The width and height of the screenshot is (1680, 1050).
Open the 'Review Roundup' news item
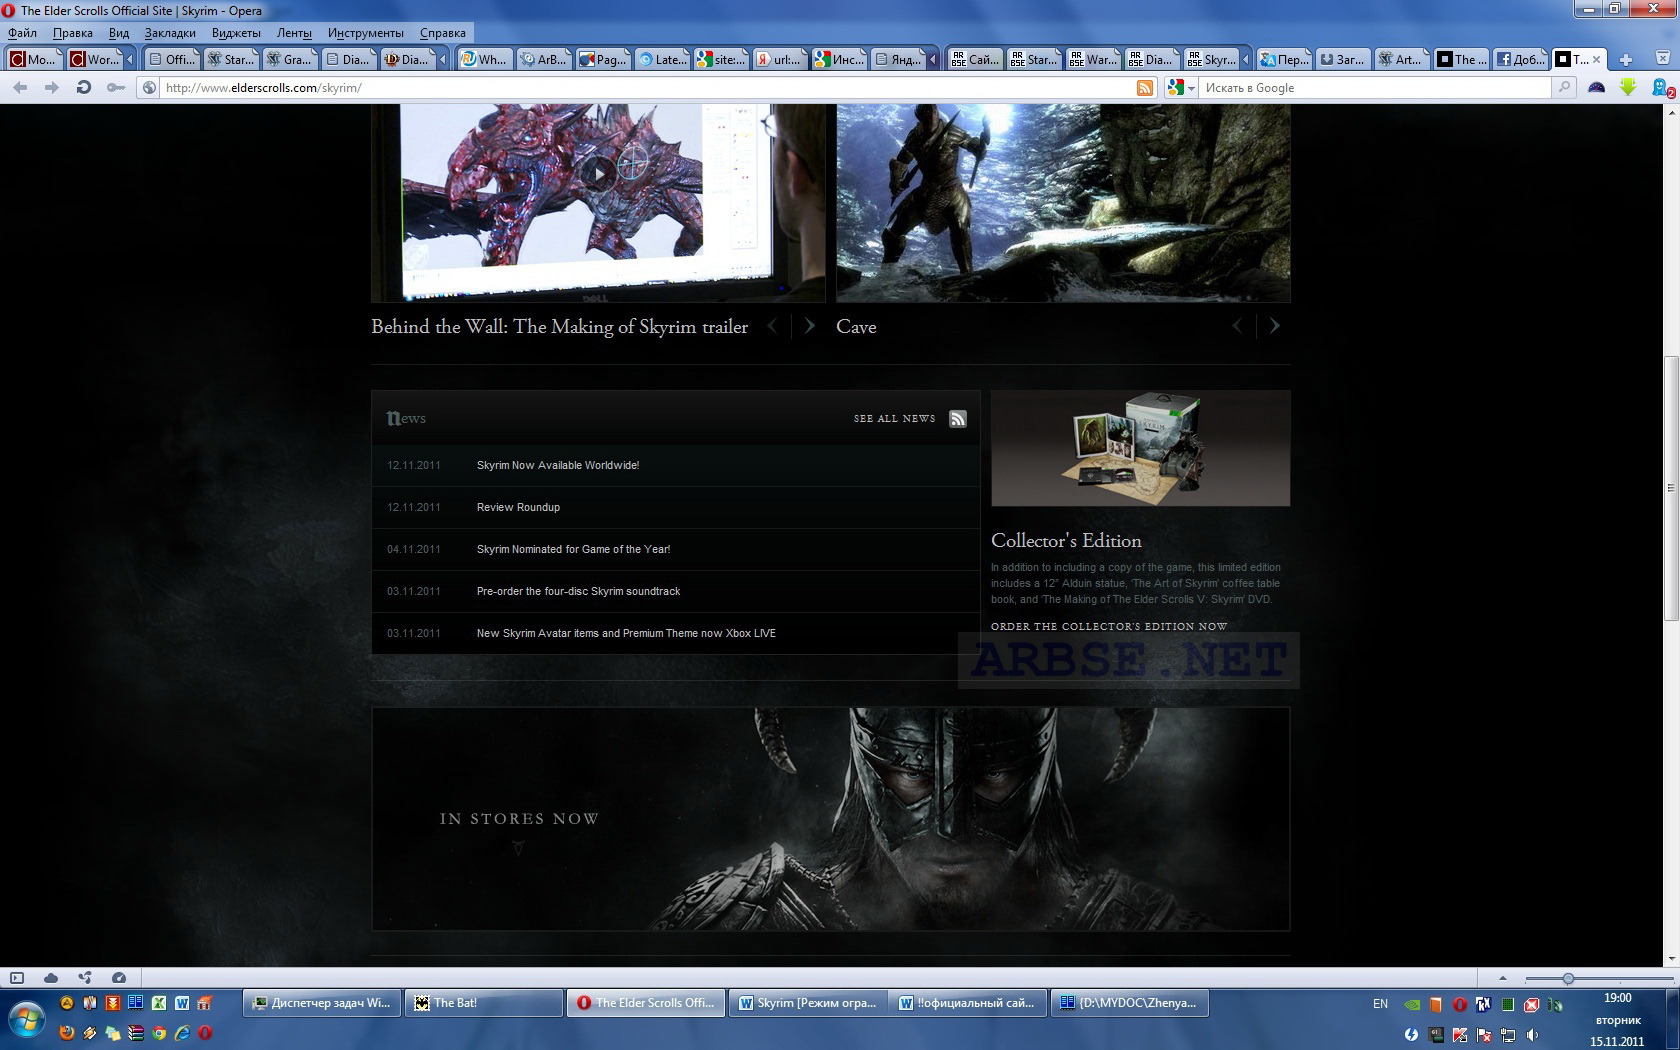click(518, 507)
